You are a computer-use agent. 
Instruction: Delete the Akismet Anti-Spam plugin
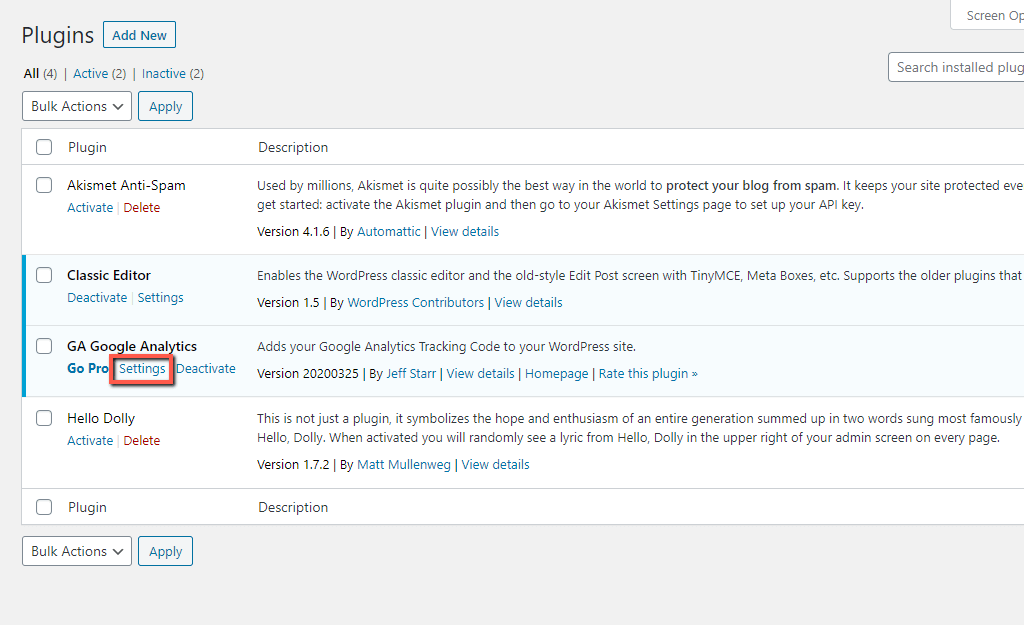tap(142, 208)
